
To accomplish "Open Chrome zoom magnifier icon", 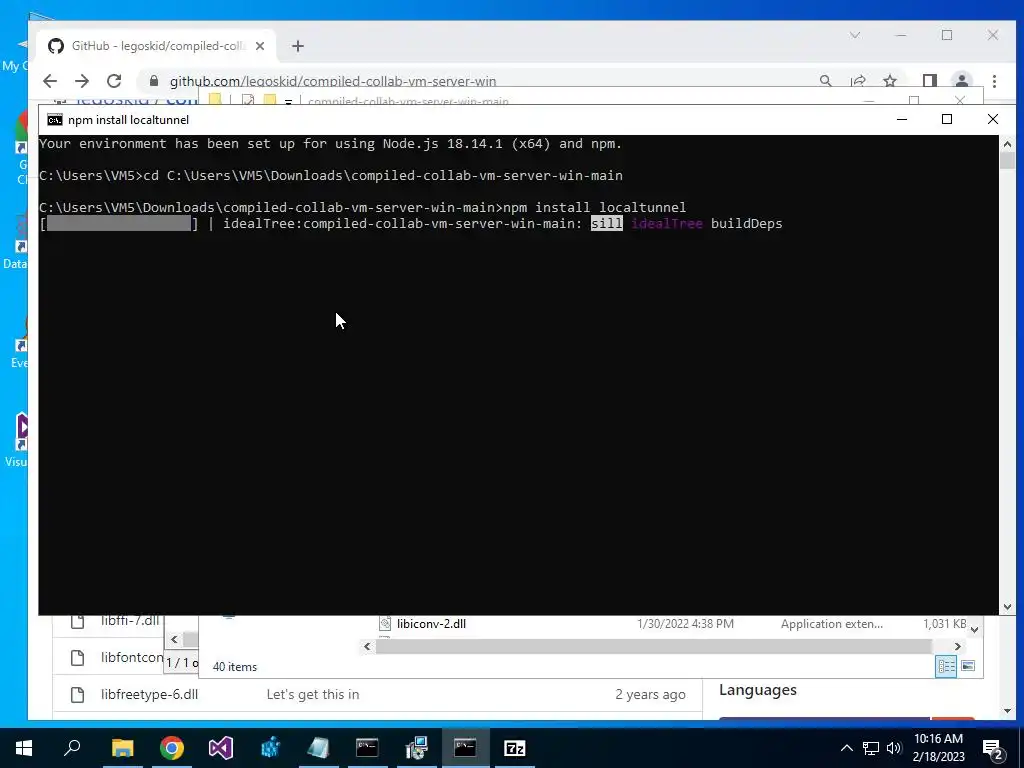I will pyautogui.click(x=825, y=81).
